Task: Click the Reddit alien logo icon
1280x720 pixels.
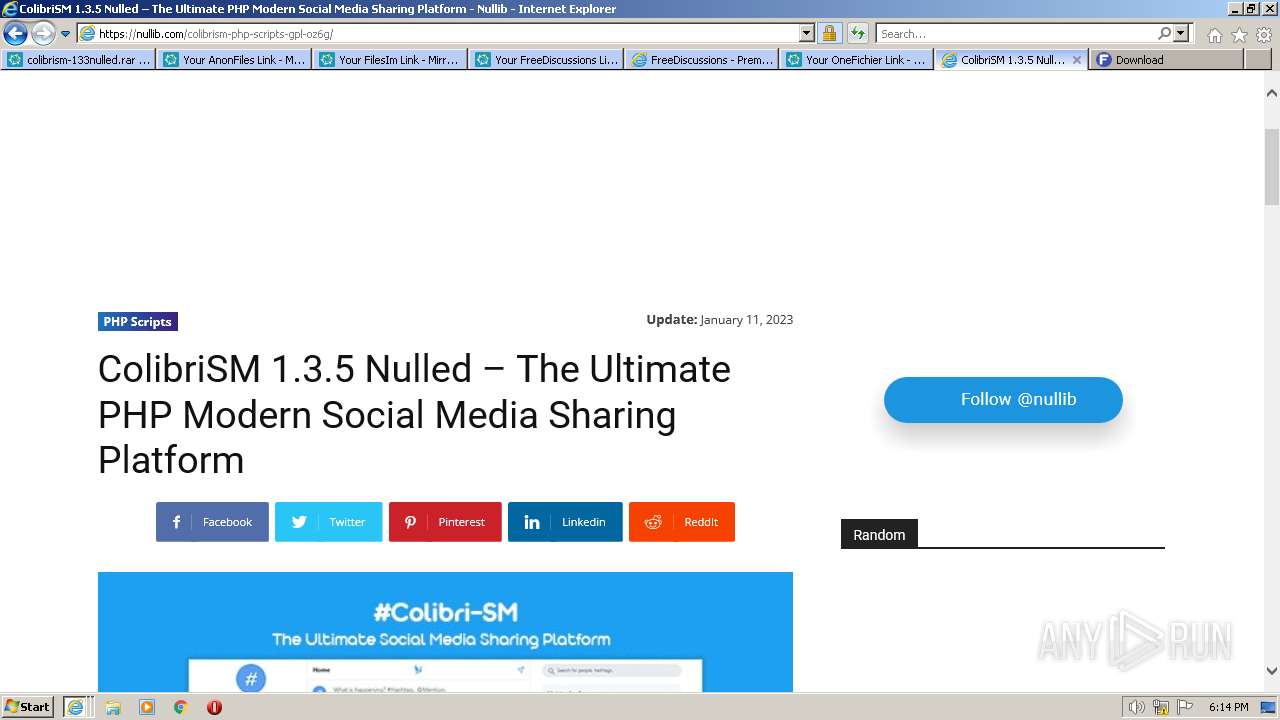Action: point(653,522)
